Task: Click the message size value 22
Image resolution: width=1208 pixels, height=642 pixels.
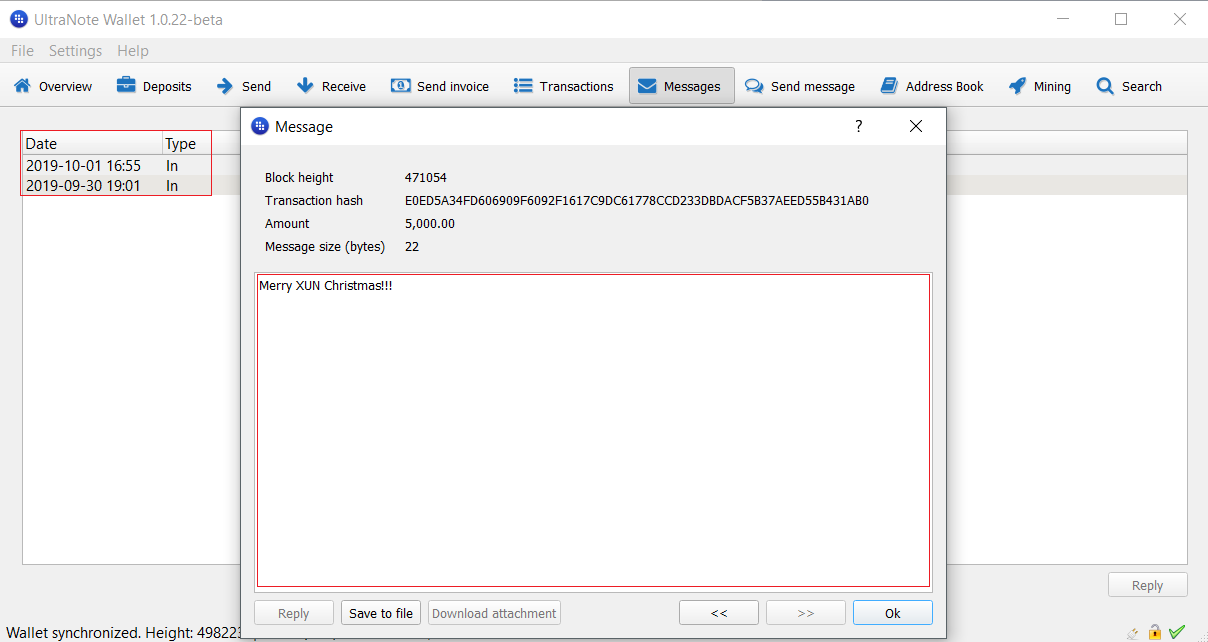Action: pyautogui.click(x=412, y=246)
